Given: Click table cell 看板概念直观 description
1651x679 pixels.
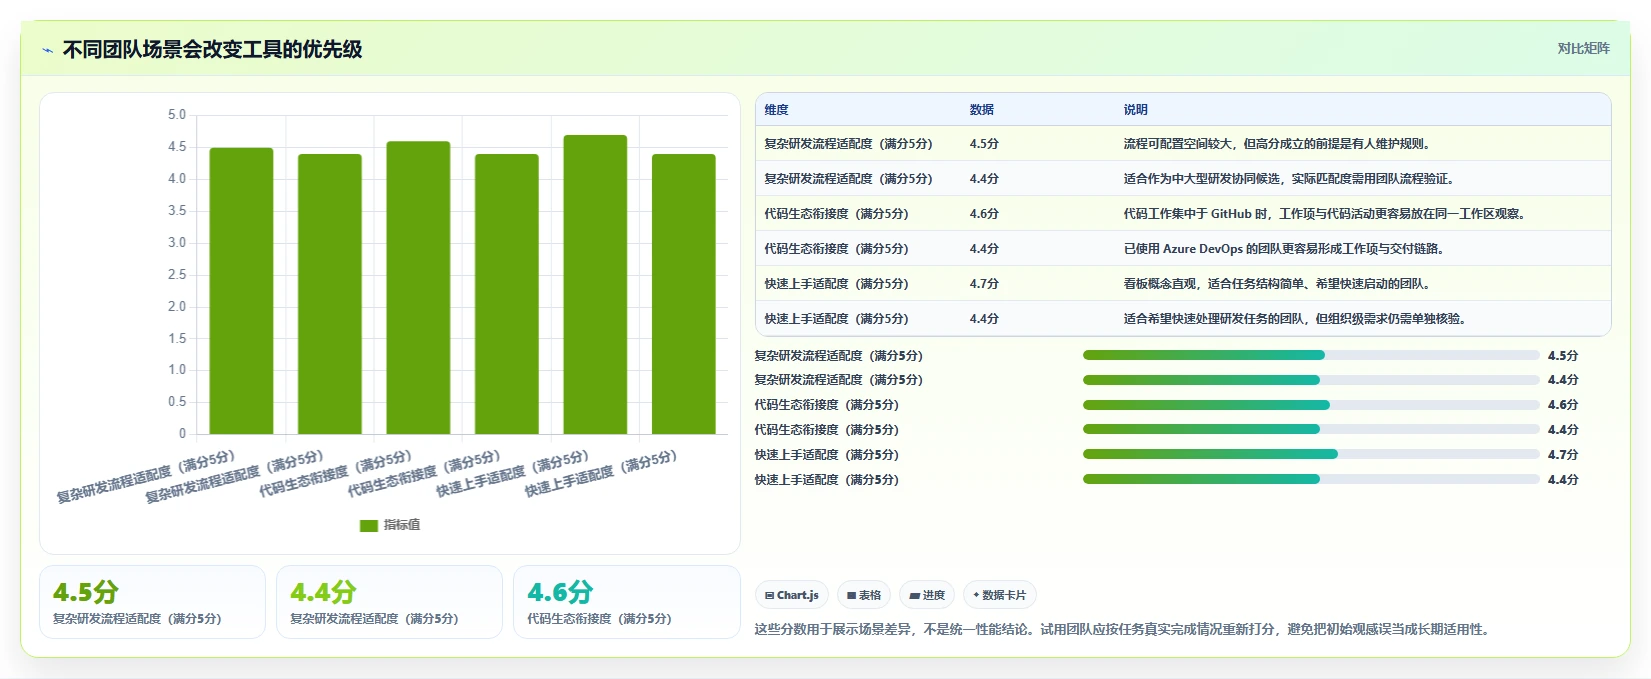Looking at the screenshot, I should [1279, 284].
